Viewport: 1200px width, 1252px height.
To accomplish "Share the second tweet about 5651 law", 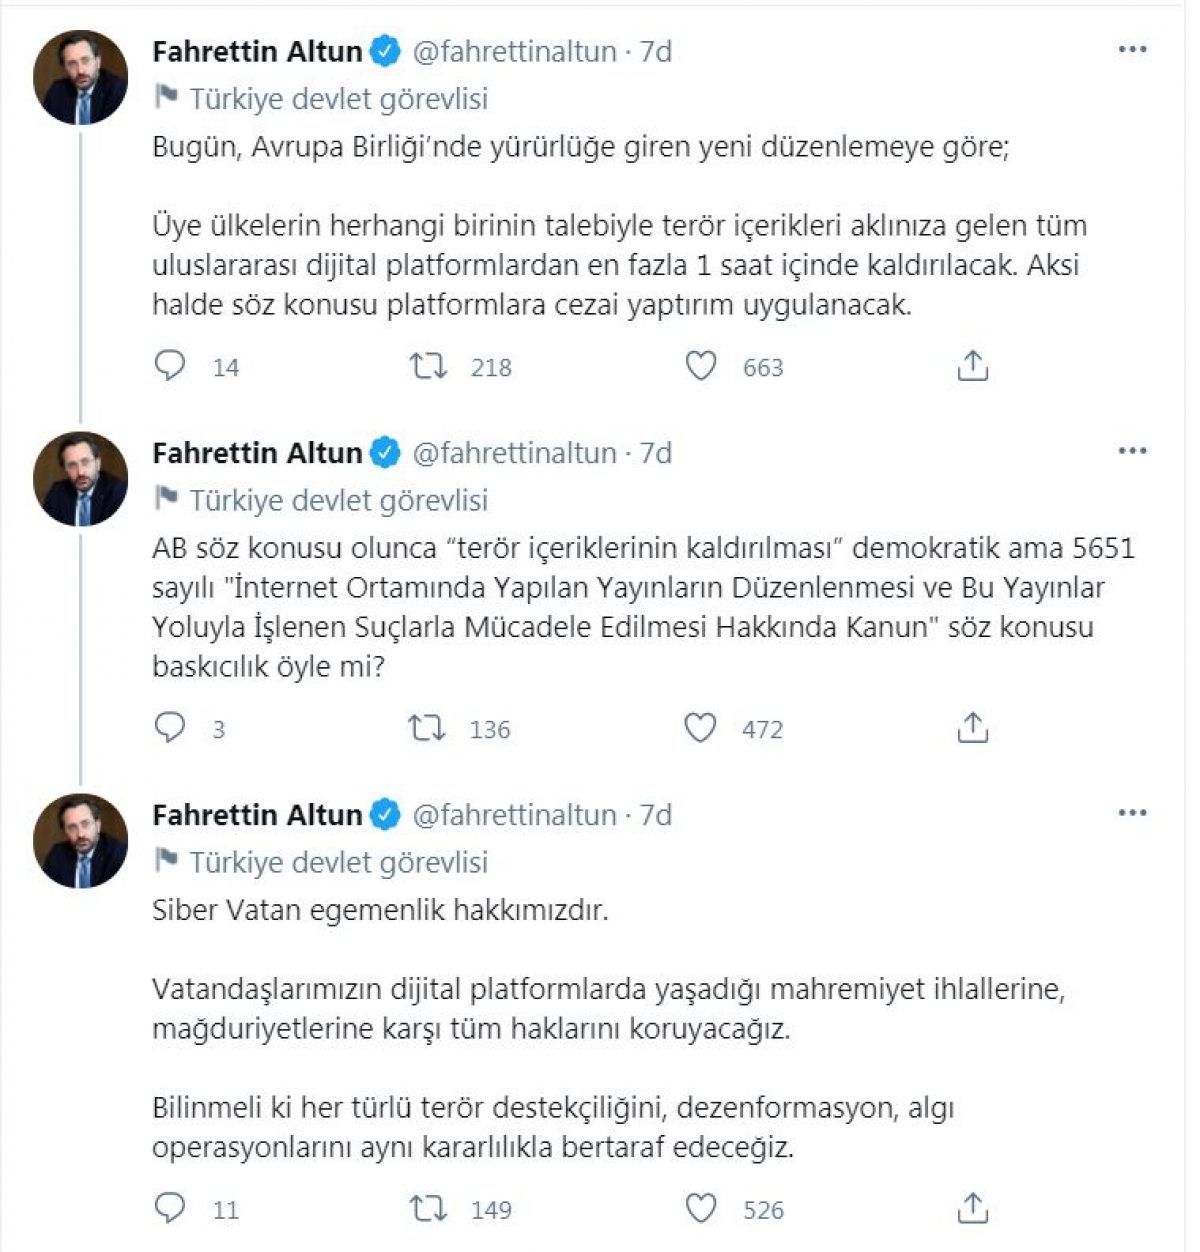I will click(x=972, y=728).
